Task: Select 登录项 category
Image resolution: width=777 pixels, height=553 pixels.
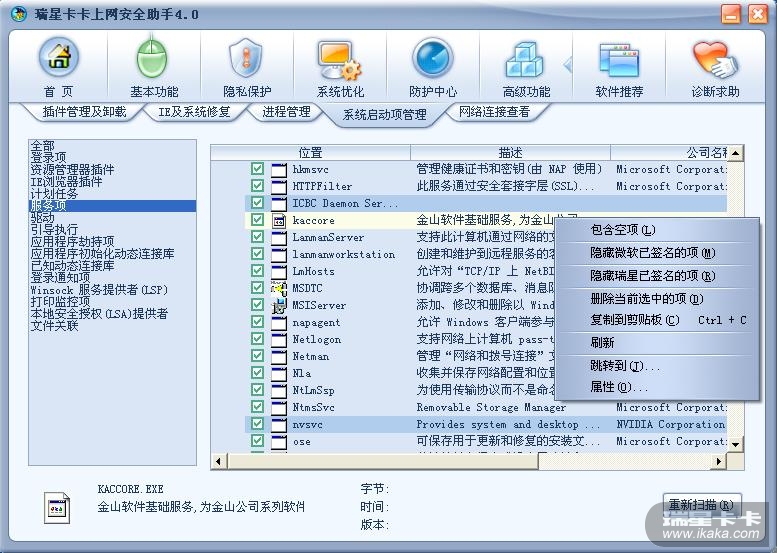Action: [49, 158]
